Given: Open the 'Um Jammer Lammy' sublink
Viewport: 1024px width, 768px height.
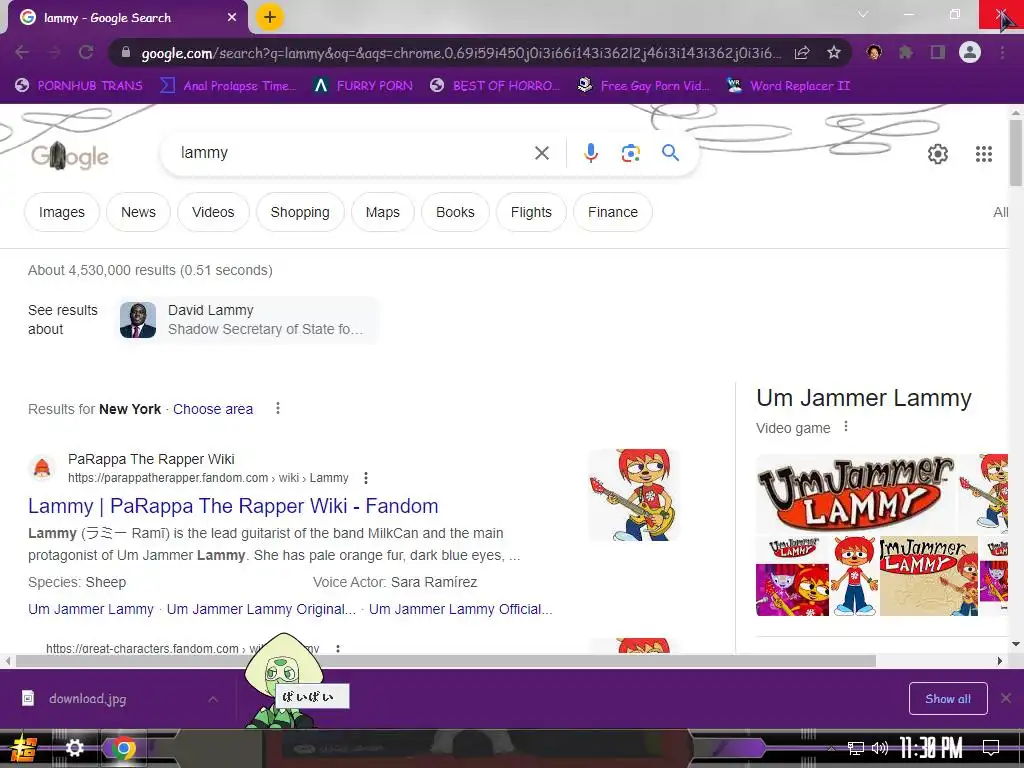Looking at the screenshot, I should pyautogui.click(x=91, y=609).
